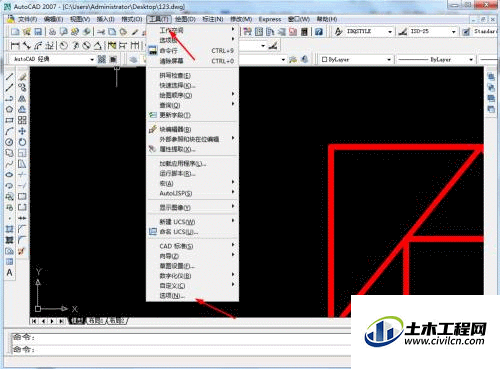The image size is (500, 369).
Task: Select the Ellipse draw tool
Action: [x=9, y=175]
